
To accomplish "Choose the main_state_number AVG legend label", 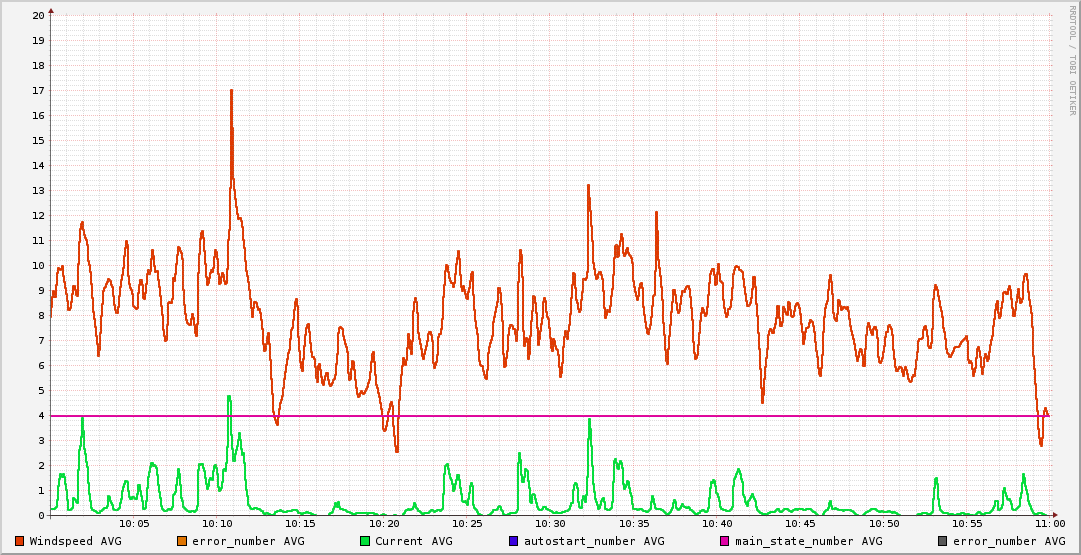I will tap(808, 541).
